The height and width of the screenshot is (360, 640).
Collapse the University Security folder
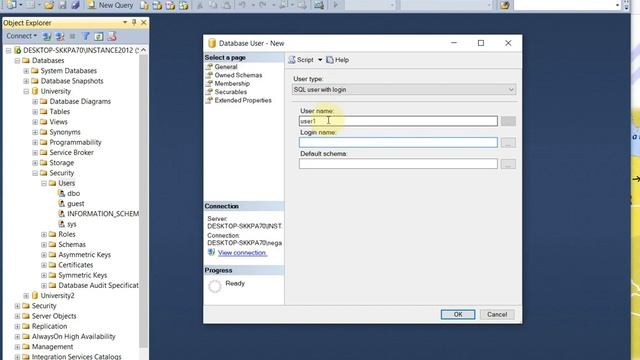tap(35, 173)
